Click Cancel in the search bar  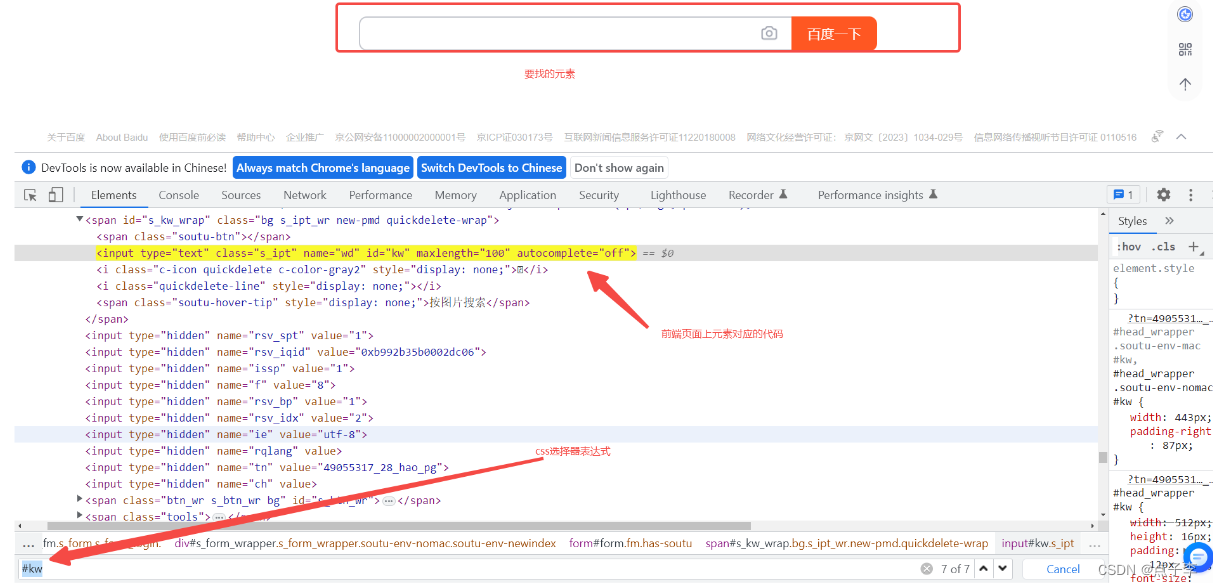point(1063,569)
